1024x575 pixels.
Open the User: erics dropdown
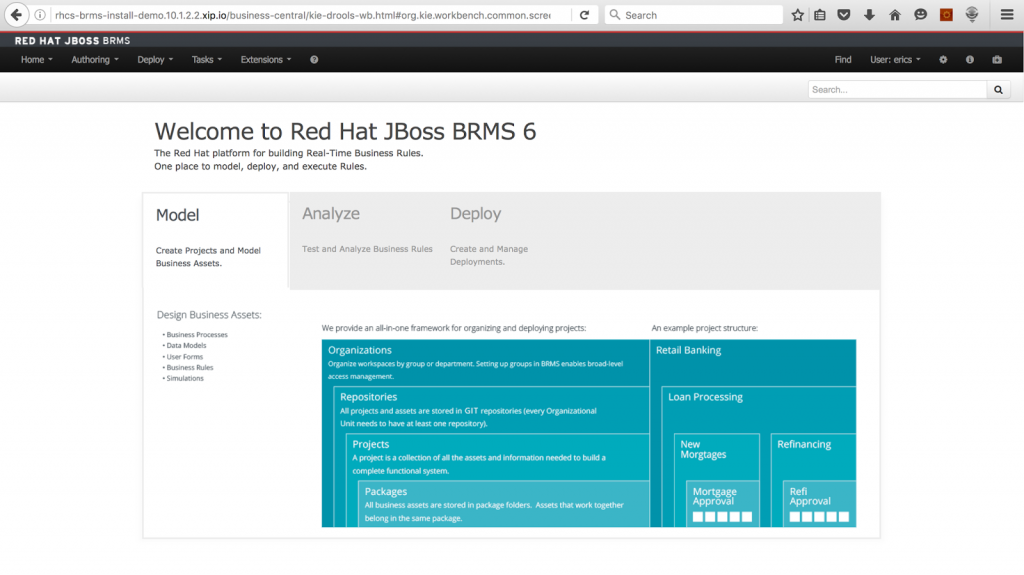coord(895,59)
